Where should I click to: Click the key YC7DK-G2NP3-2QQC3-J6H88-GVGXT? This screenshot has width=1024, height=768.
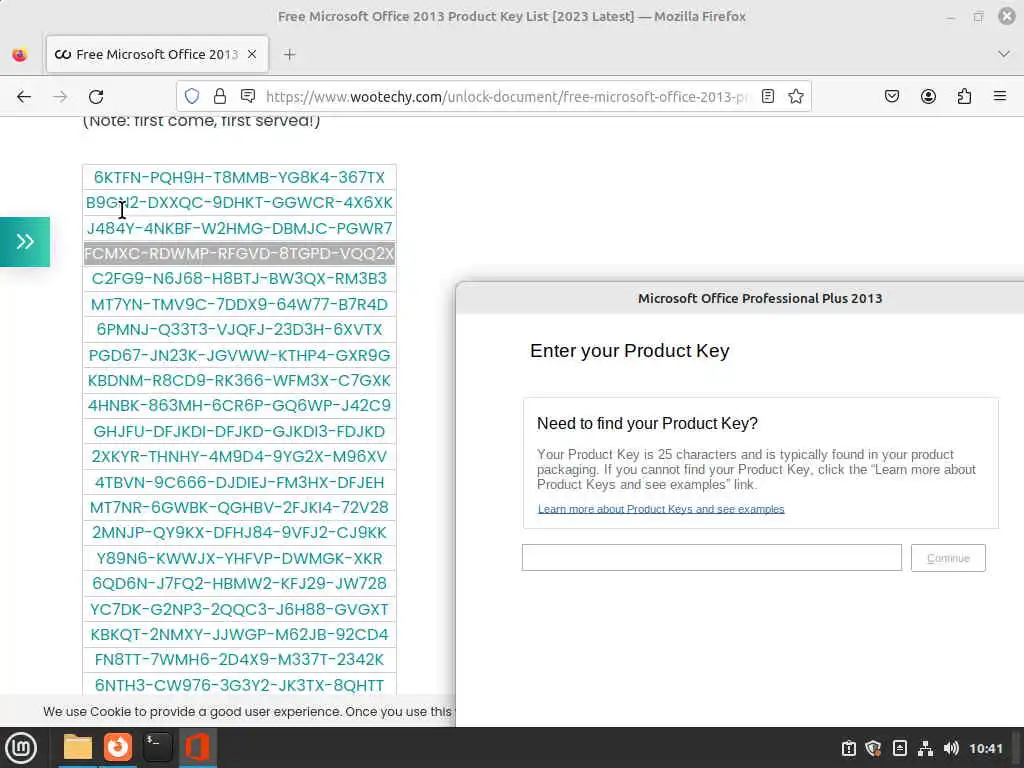(x=239, y=609)
